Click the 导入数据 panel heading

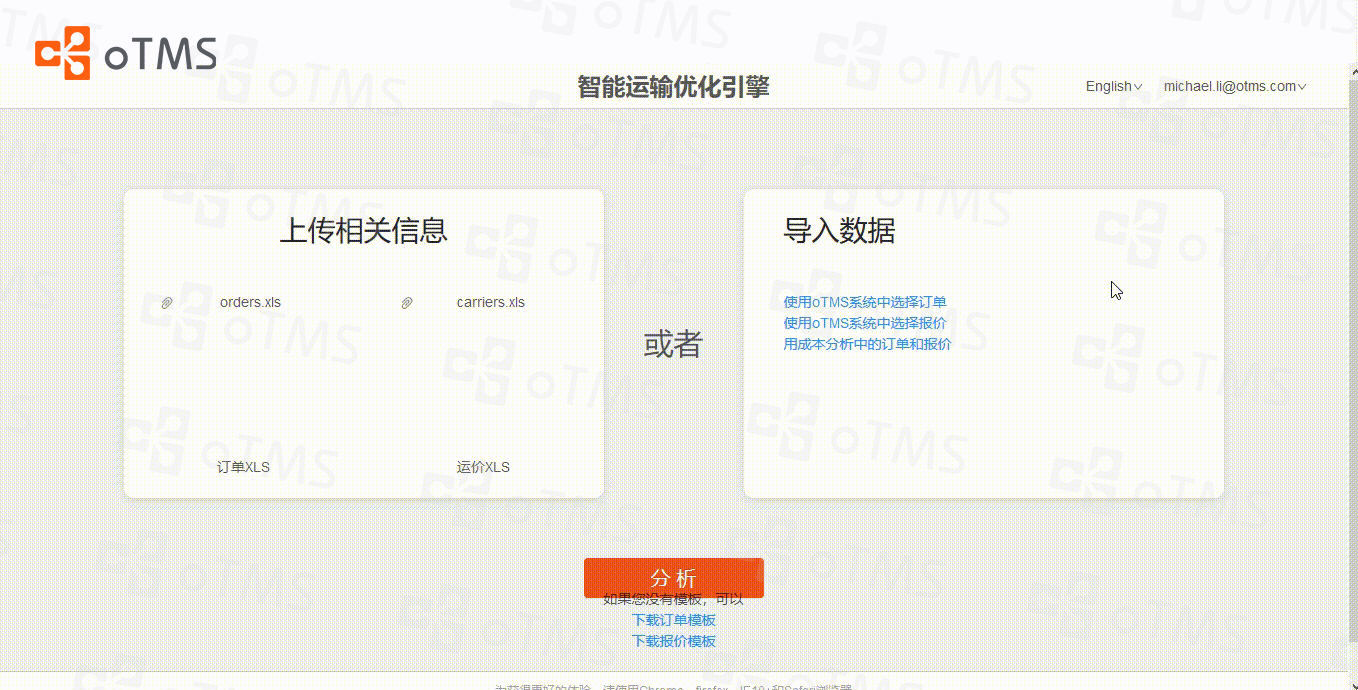838,231
